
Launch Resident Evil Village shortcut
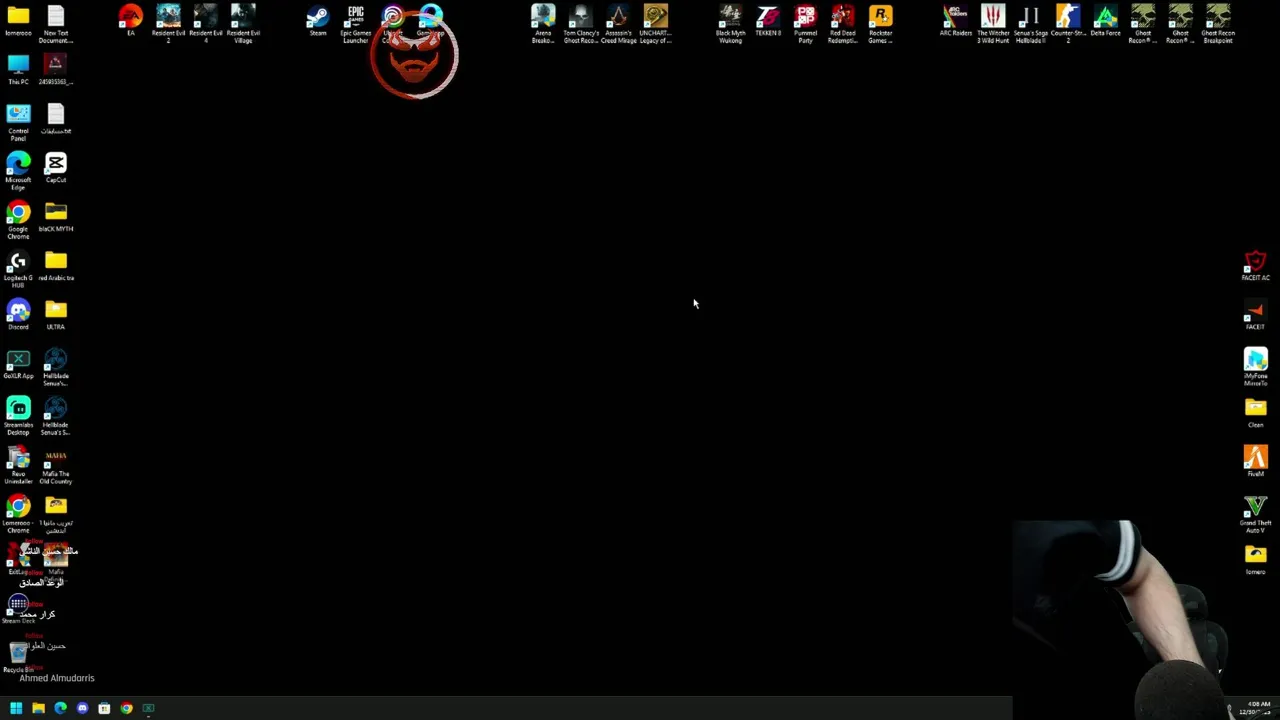243,22
